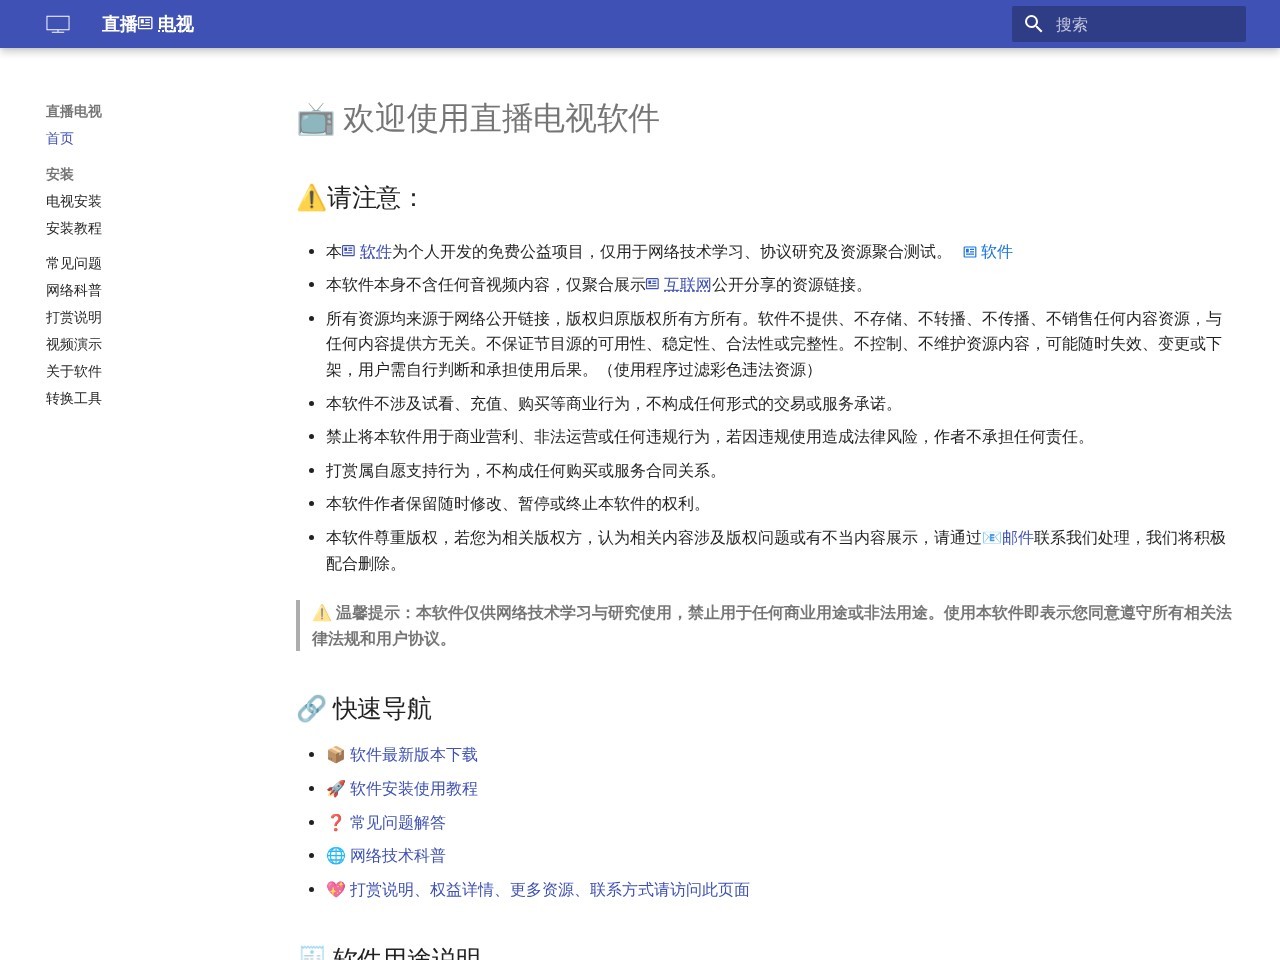Click 安装 sidebar section label
Viewport: 1280px width, 960px height.
(60, 174)
